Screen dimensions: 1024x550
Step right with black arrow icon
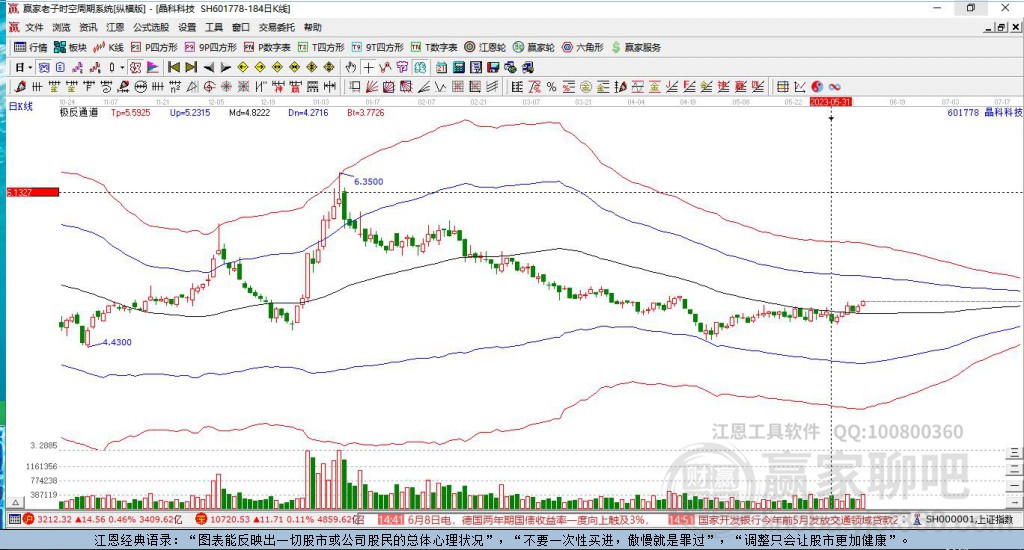[x=225, y=67]
